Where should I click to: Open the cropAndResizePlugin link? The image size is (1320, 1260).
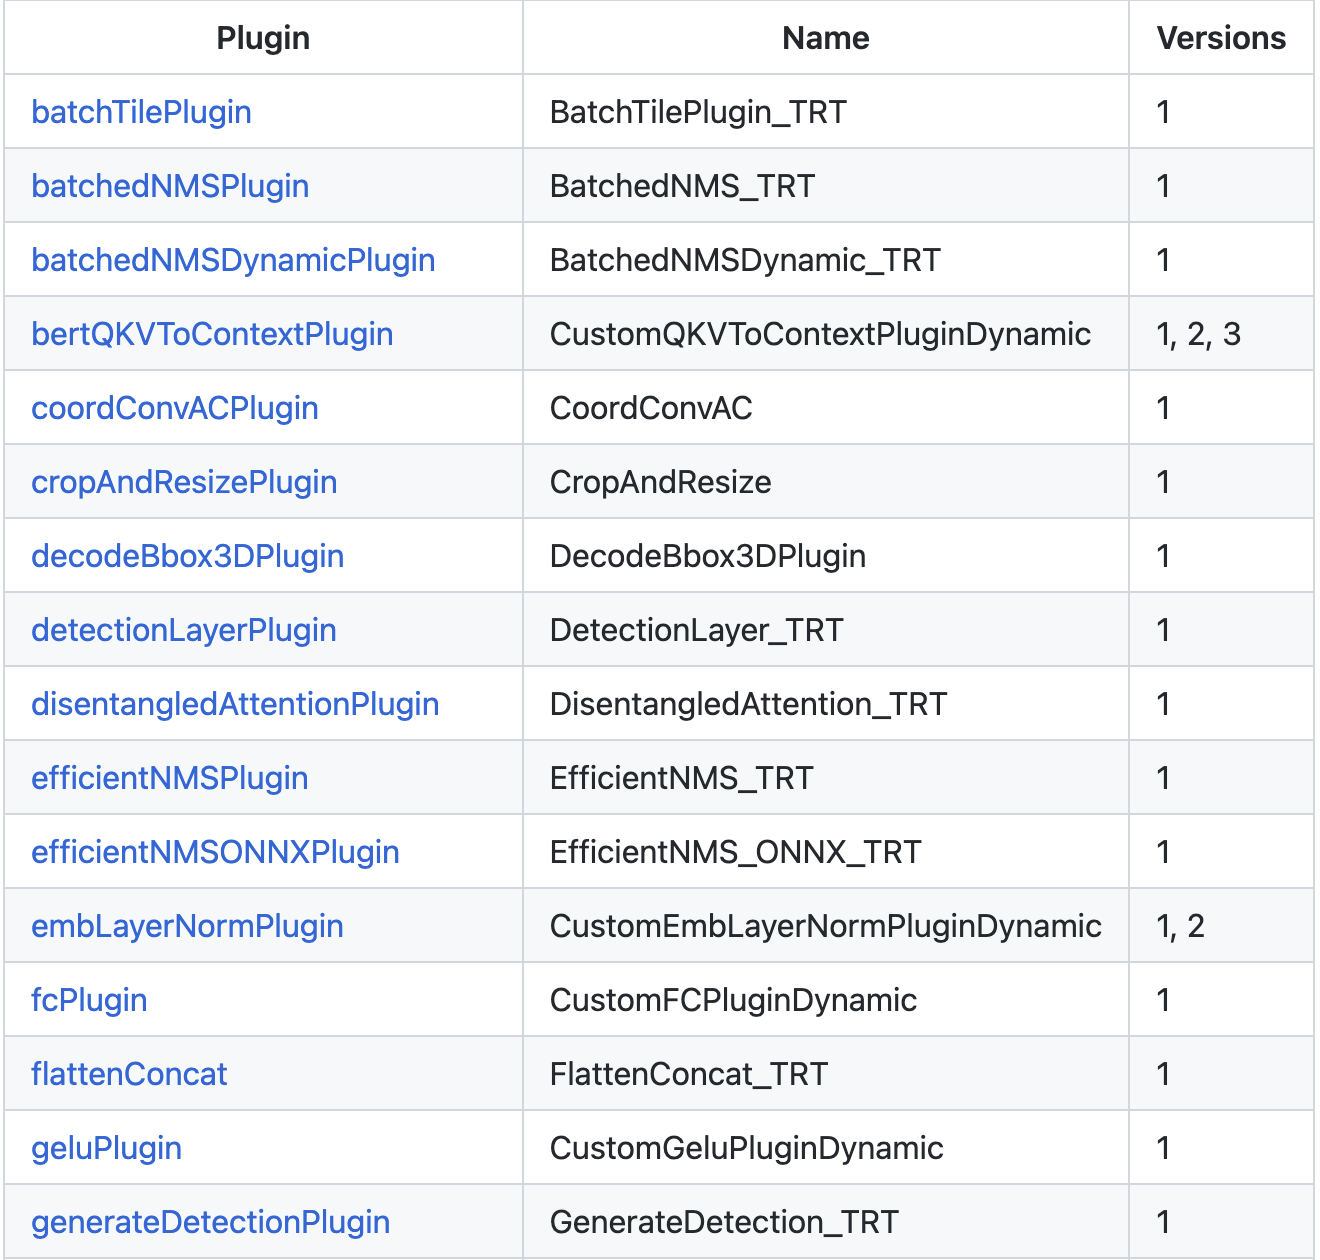point(185,482)
